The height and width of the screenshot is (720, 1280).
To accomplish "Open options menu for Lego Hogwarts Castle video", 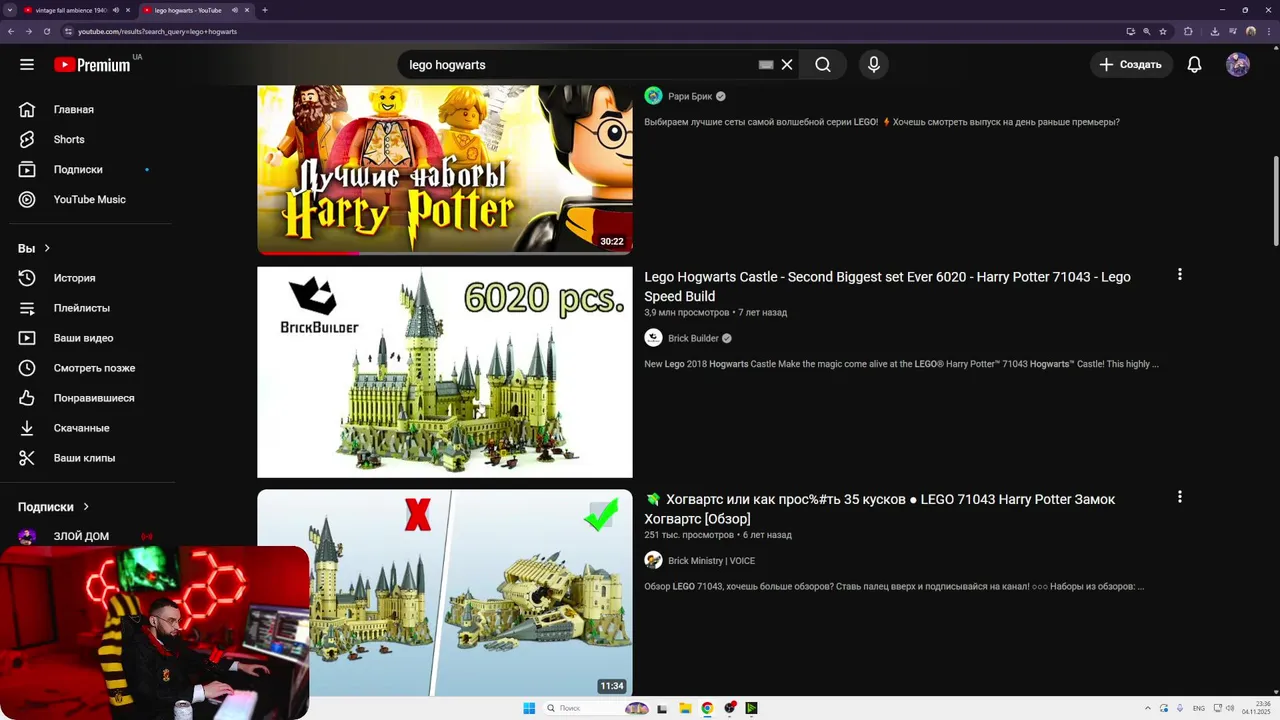I will click(x=1180, y=274).
